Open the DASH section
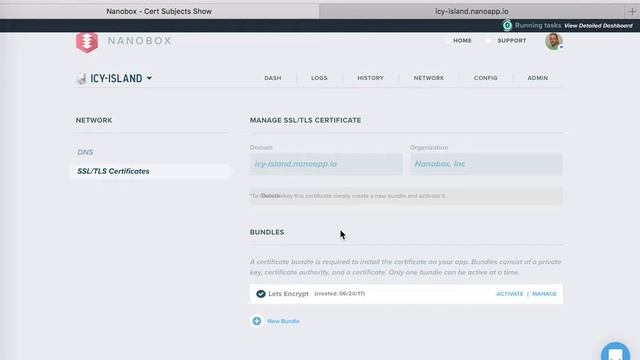Image resolution: width=640 pixels, height=360 pixels. click(x=273, y=78)
